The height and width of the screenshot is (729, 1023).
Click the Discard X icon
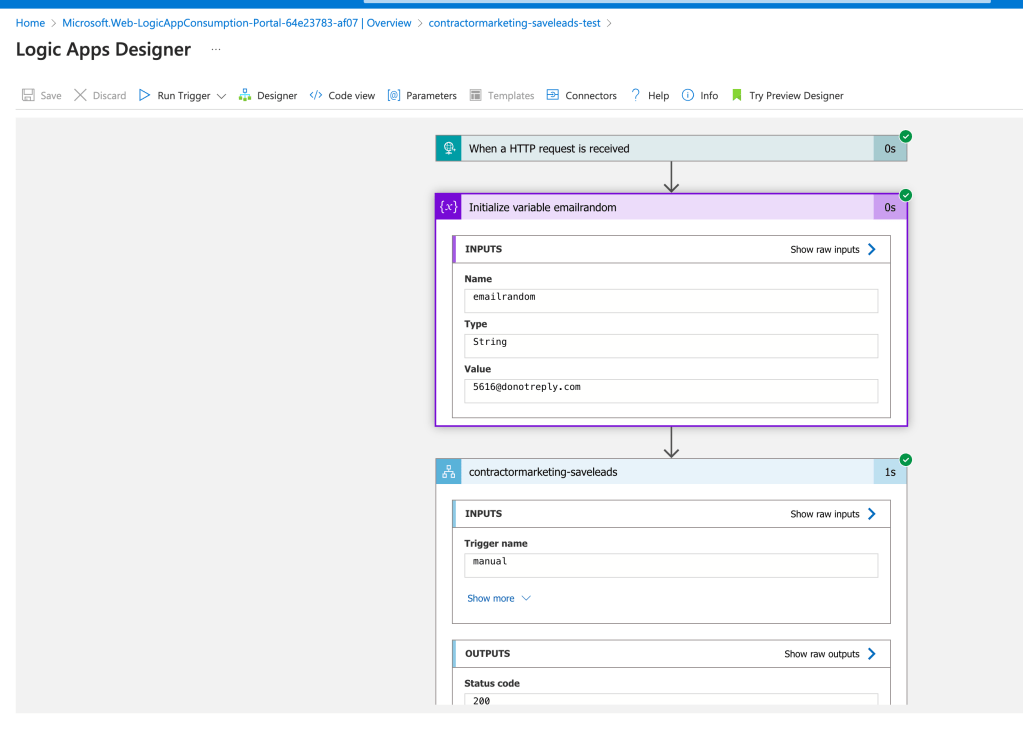tap(80, 95)
